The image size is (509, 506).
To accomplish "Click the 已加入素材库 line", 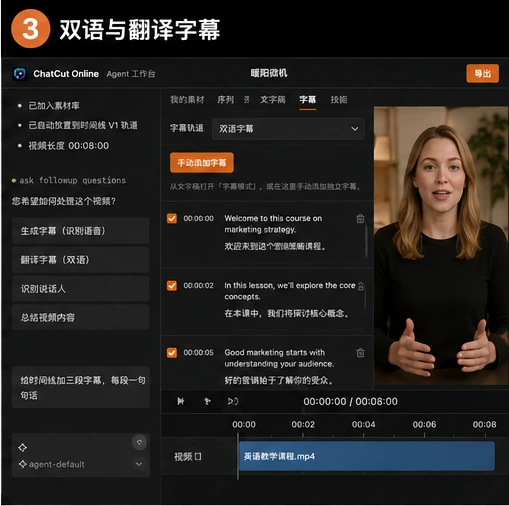I will pyautogui.click(x=54, y=106).
